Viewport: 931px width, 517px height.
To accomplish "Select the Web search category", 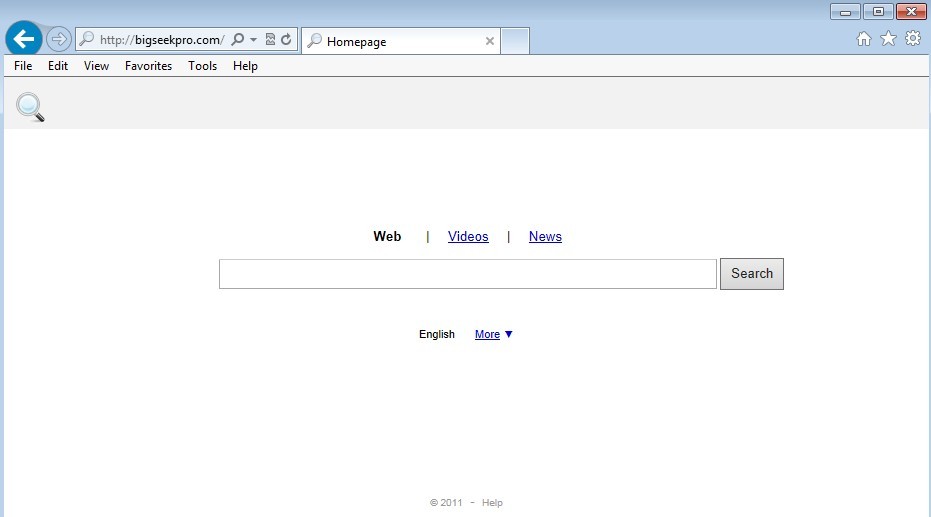I will [387, 236].
